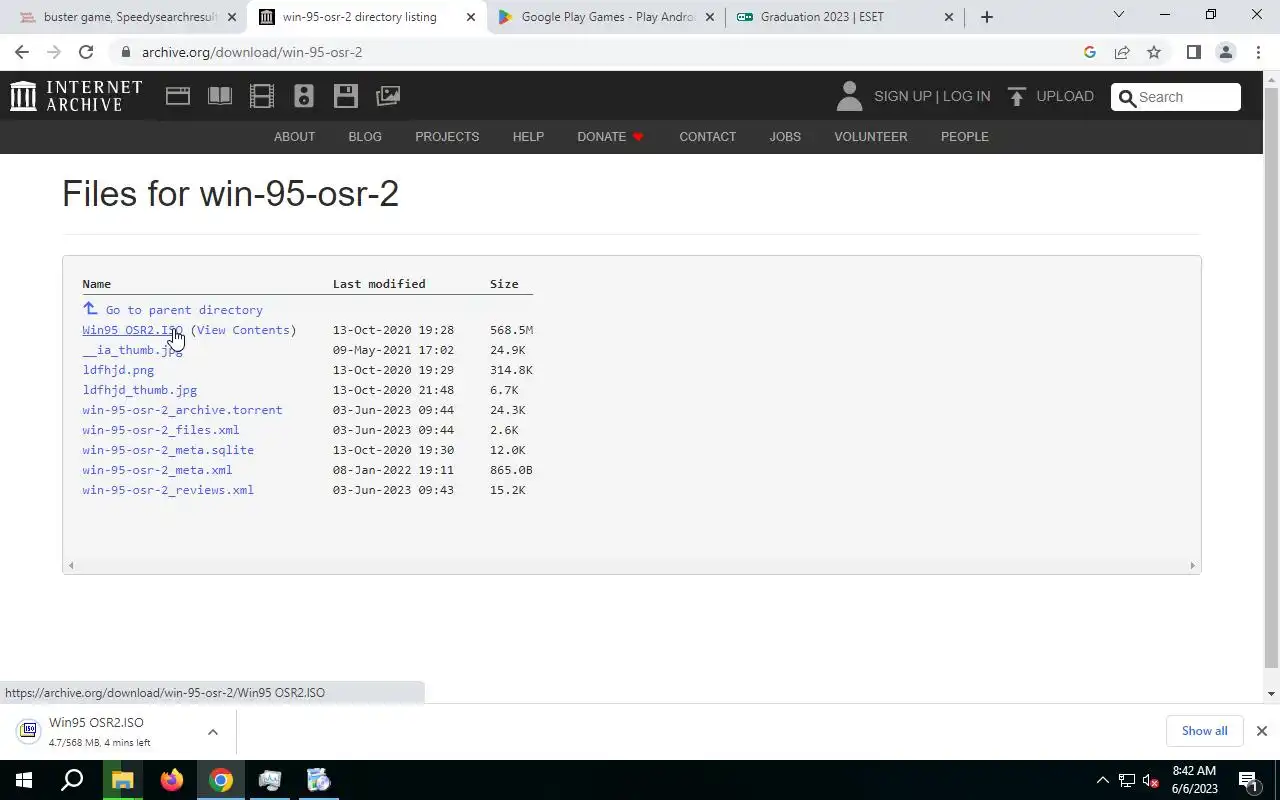Open the Windows Start menu

tap(24, 780)
